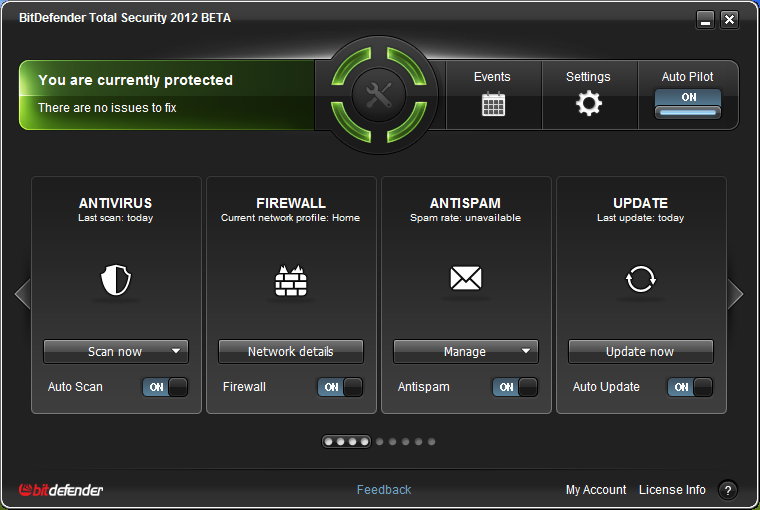Switch off the Antispam toggle
Image resolution: width=760 pixels, height=510 pixels.
pyautogui.click(x=515, y=387)
